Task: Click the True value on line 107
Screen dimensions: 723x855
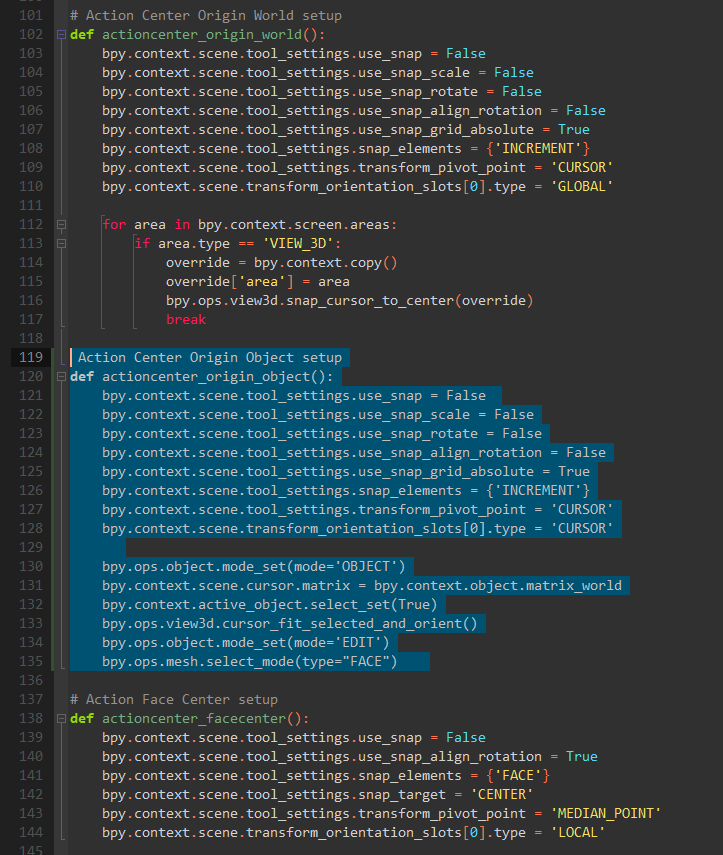Action: click(573, 129)
